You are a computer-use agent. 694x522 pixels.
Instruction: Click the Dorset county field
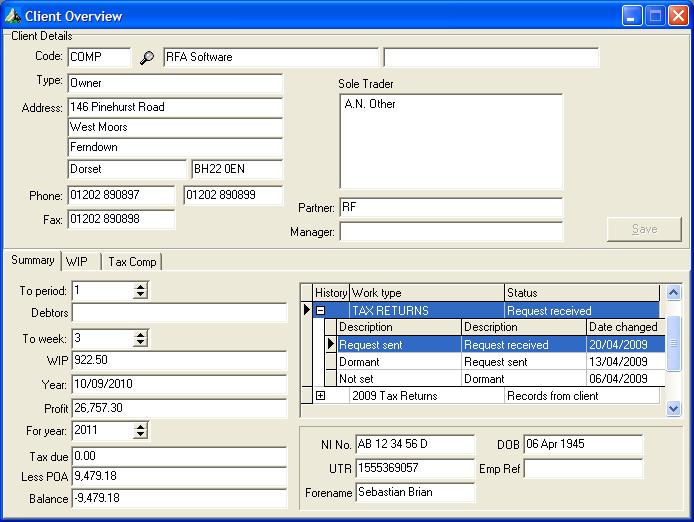127,169
